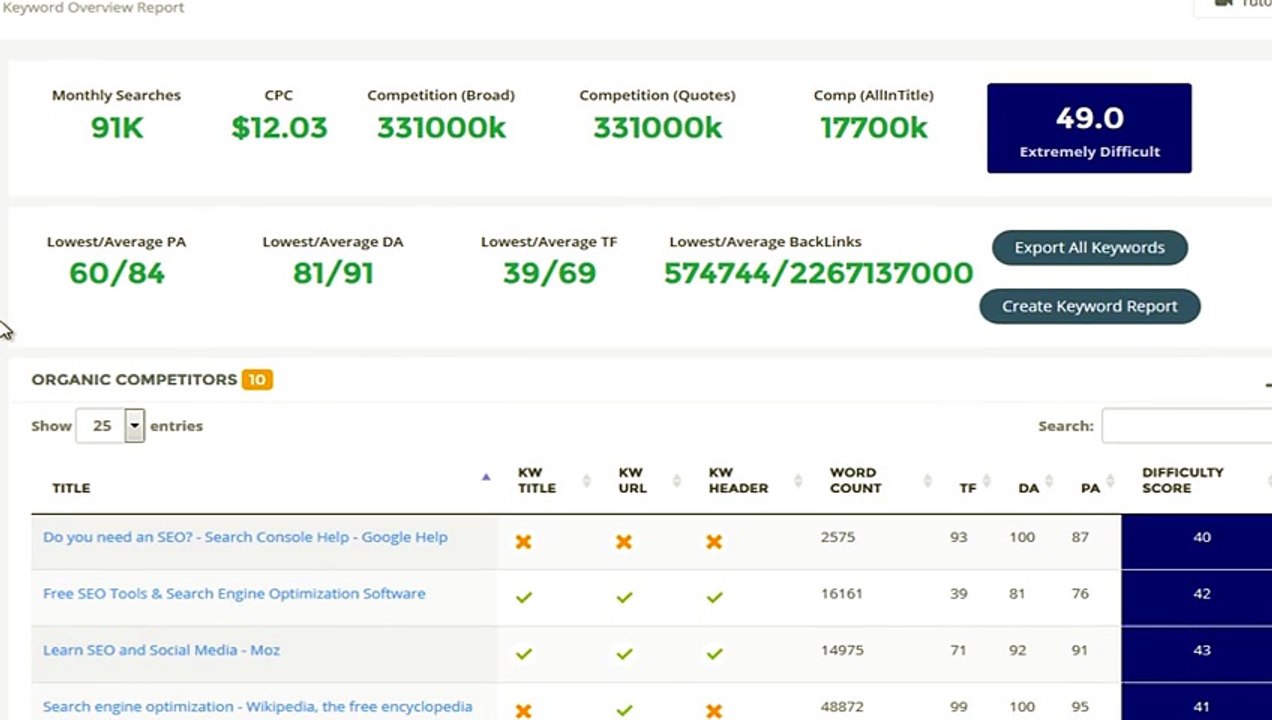Screen dimensions: 1272x720
Task: Sort by Word Count column
Action: pos(855,480)
